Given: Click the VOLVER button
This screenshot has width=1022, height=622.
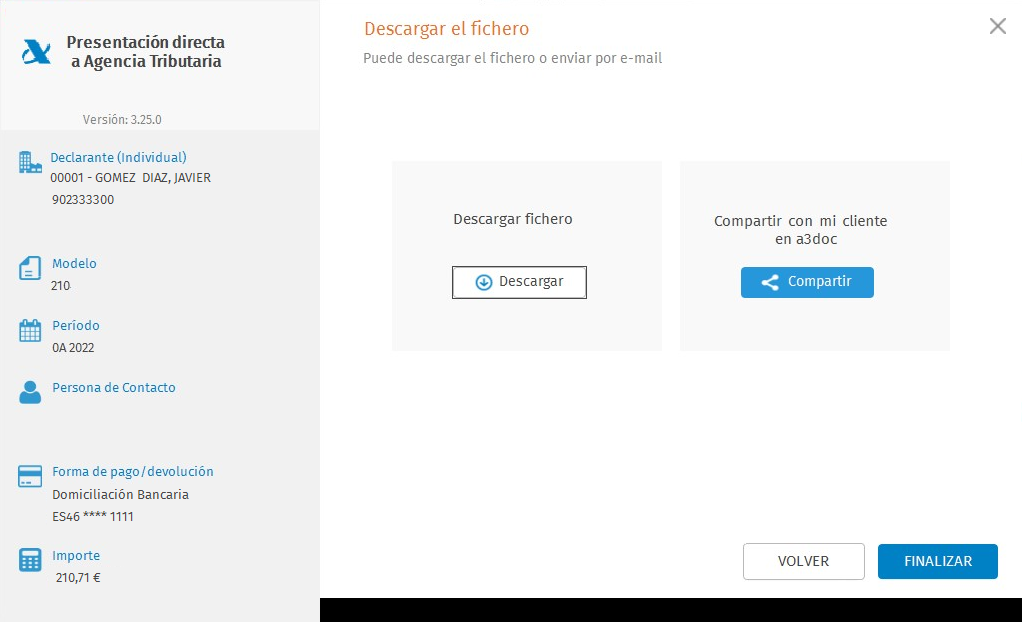Looking at the screenshot, I should tap(804, 561).
